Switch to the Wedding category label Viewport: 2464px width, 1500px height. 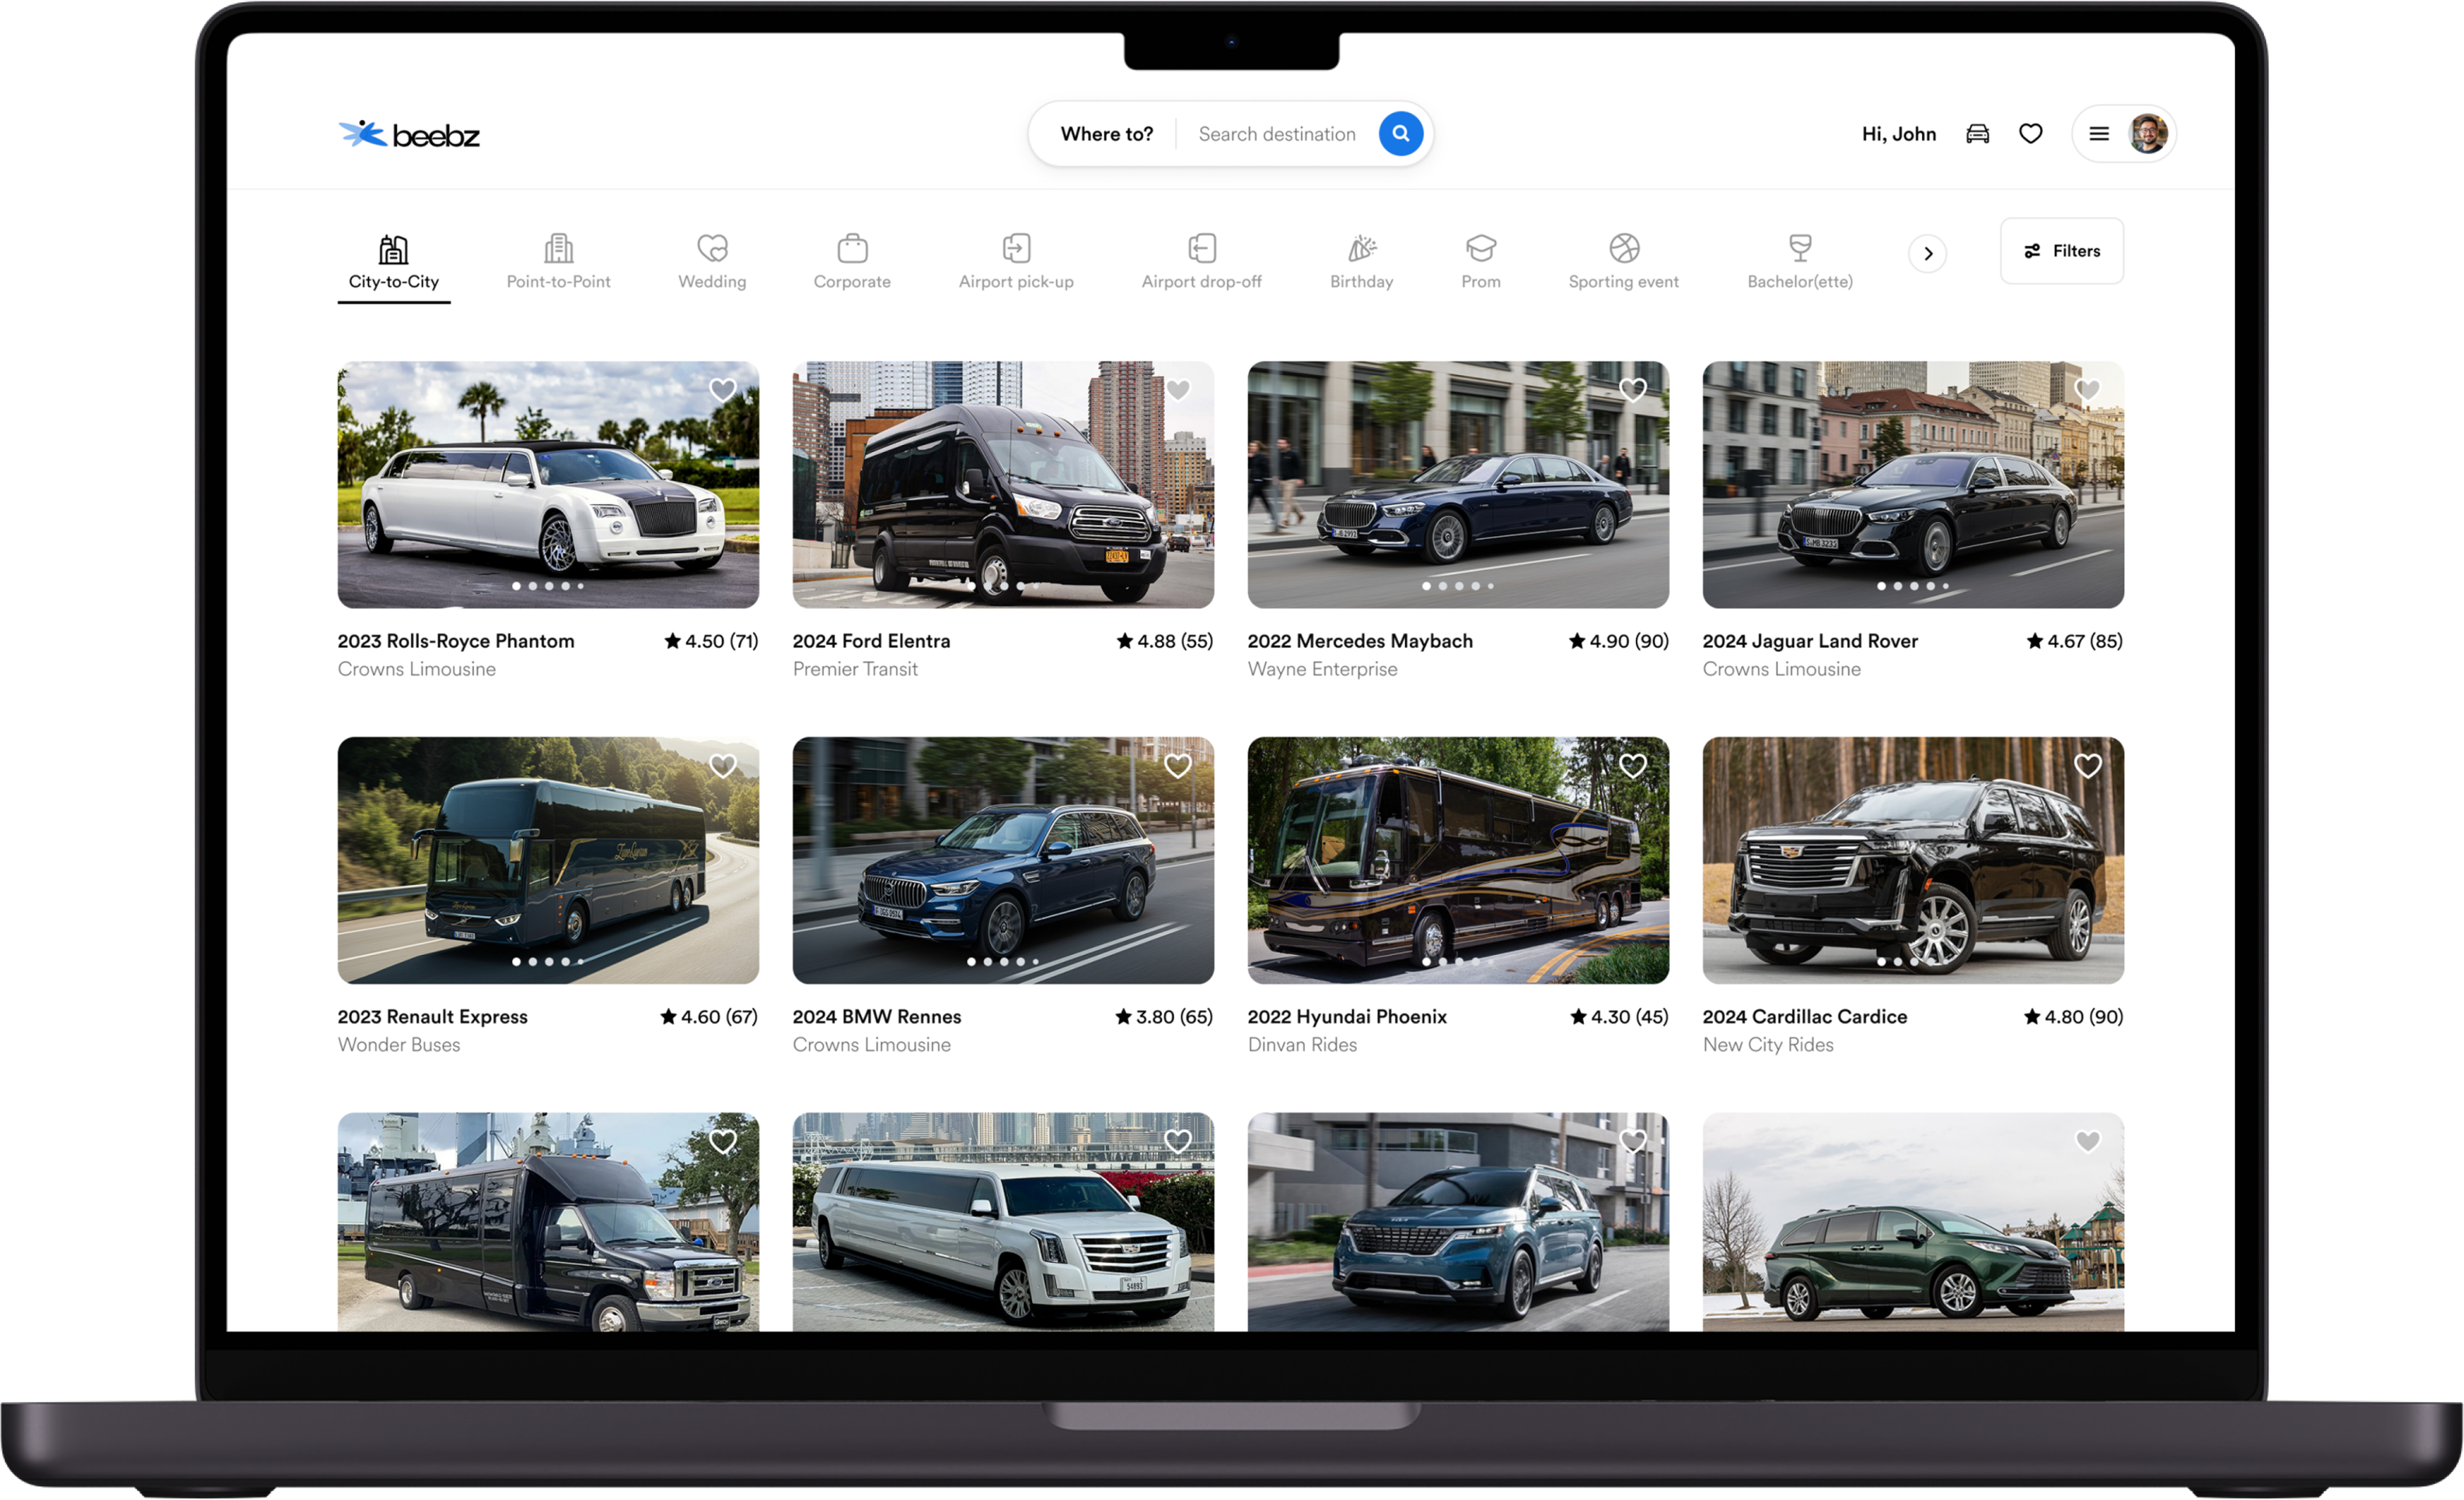pyautogui.click(x=712, y=282)
